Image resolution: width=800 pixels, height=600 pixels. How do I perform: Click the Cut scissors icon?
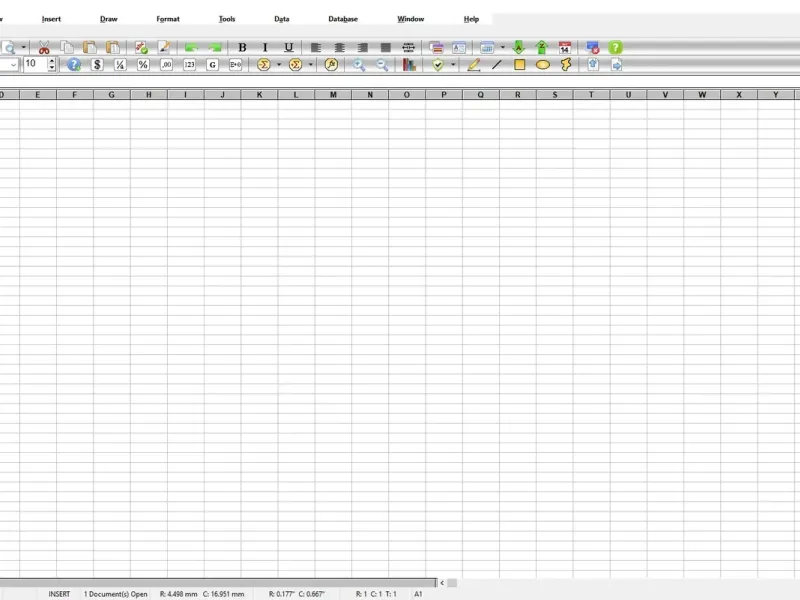(x=44, y=47)
